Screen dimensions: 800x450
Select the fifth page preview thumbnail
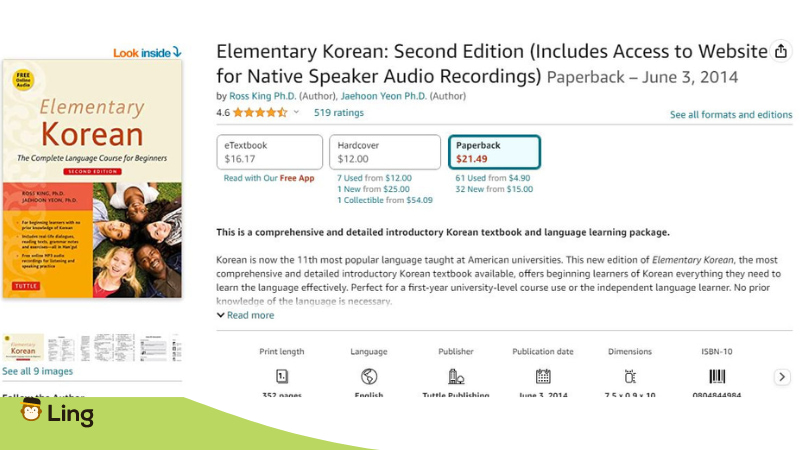tap(153, 347)
